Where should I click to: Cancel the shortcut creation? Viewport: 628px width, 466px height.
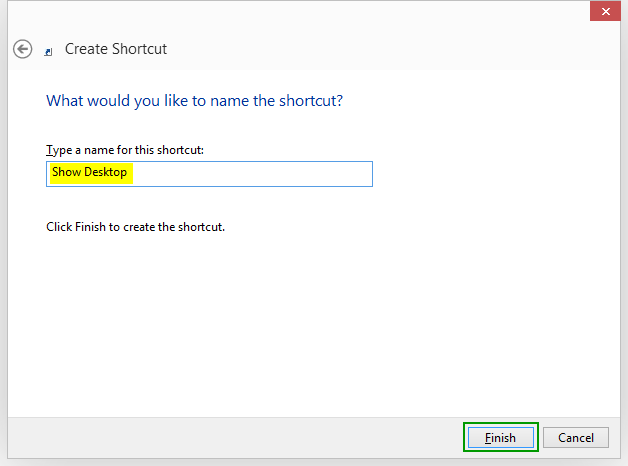pos(576,438)
